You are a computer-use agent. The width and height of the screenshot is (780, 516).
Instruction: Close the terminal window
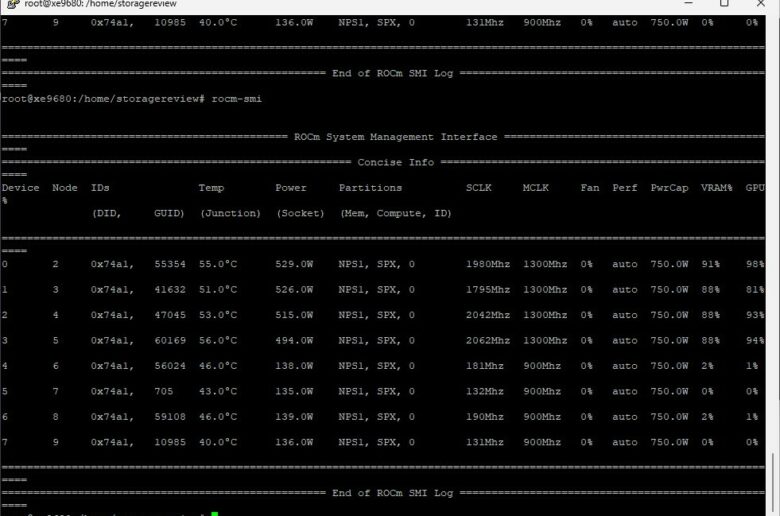(x=761, y=3)
